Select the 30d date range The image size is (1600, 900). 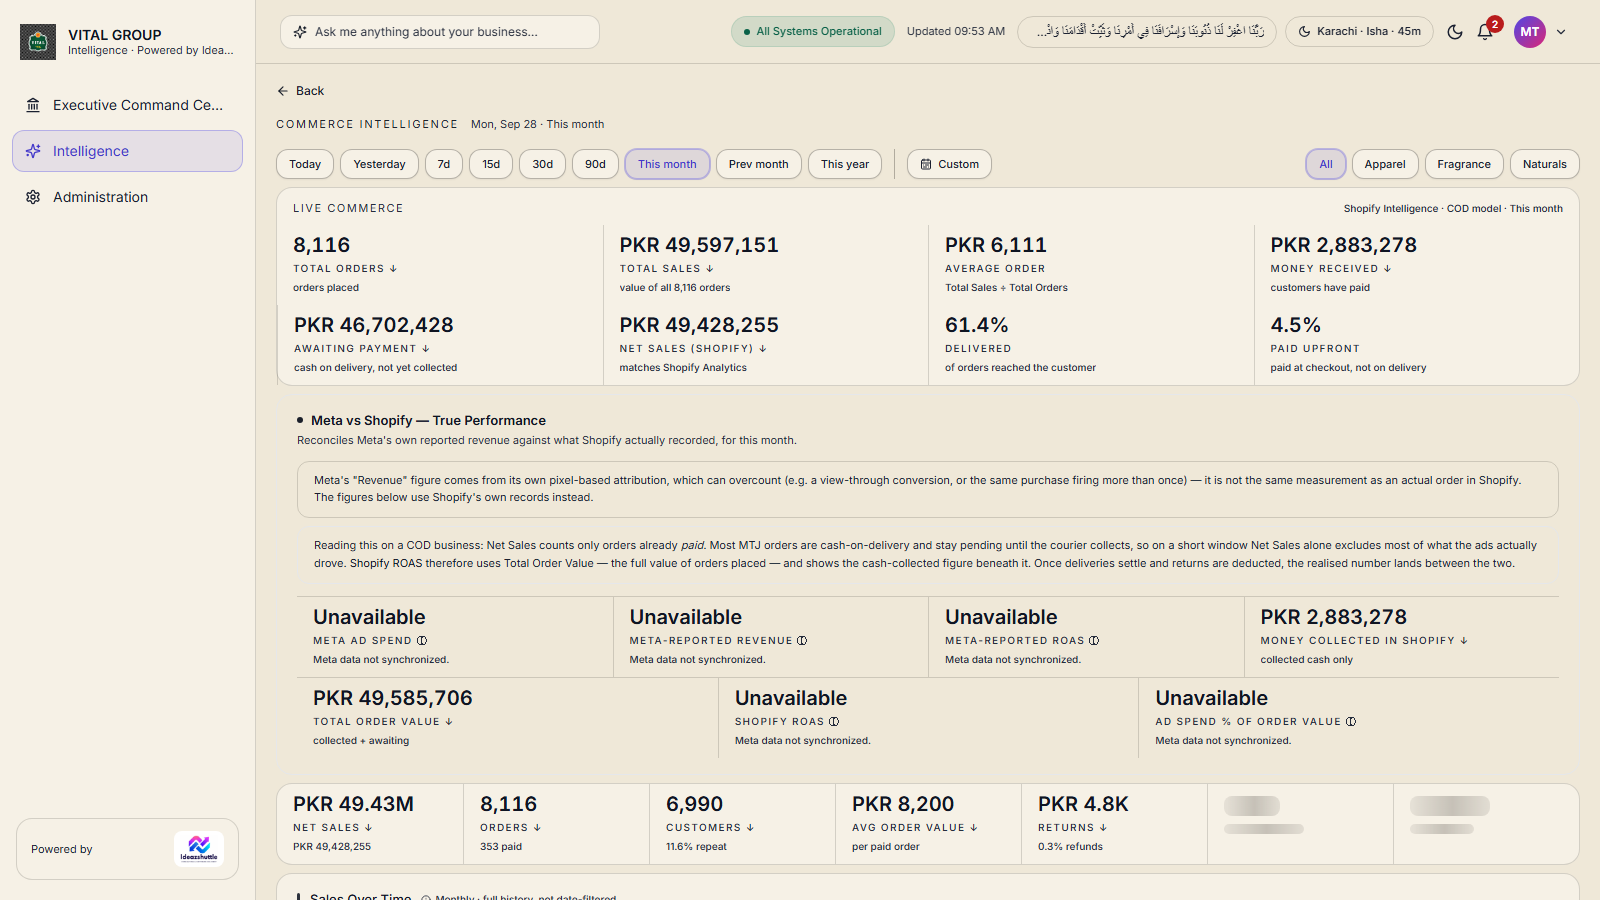(x=543, y=164)
